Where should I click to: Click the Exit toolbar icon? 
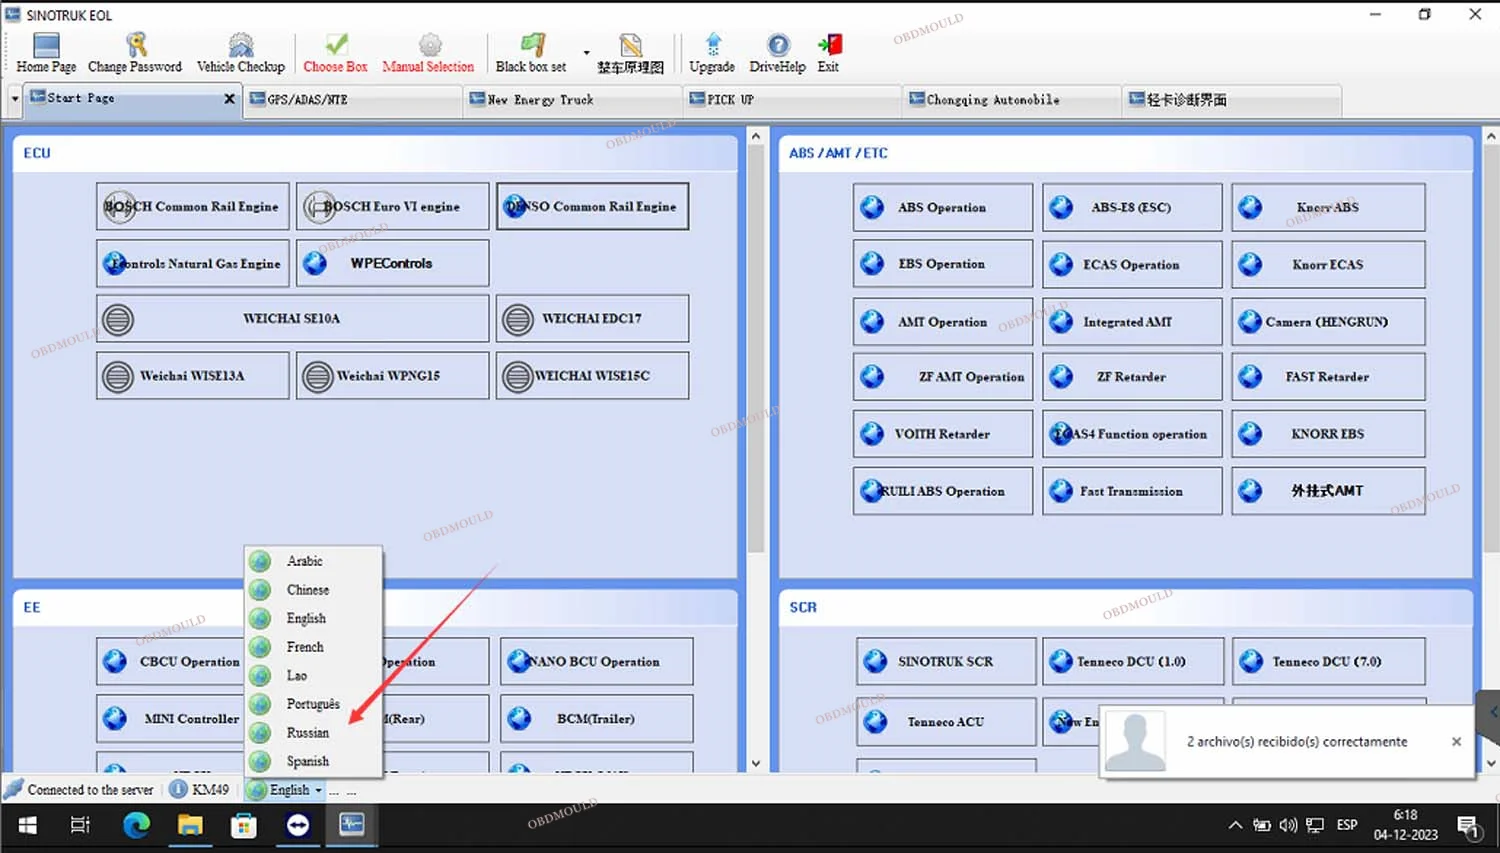click(x=829, y=46)
